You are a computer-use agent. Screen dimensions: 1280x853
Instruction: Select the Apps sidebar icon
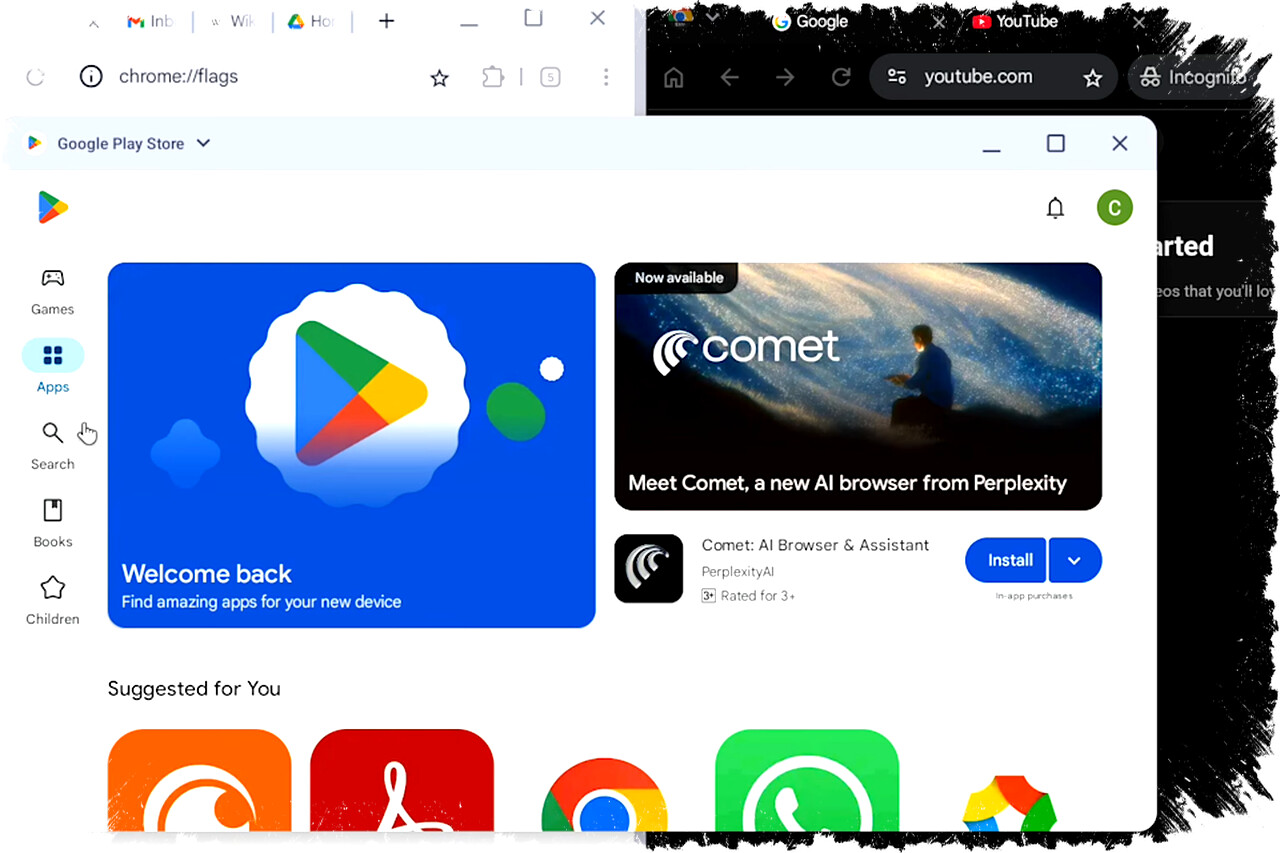pyautogui.click(x=52, y=356)
